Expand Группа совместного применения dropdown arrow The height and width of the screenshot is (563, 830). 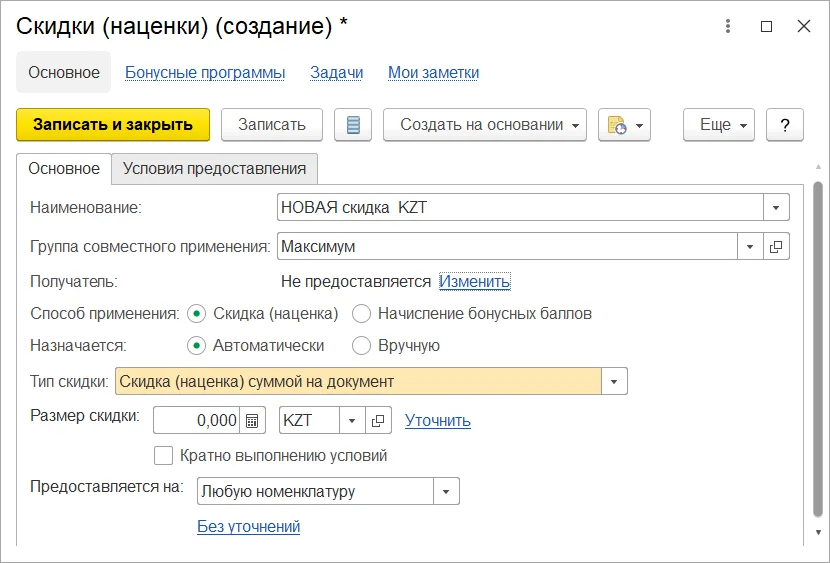coord(750,247)
